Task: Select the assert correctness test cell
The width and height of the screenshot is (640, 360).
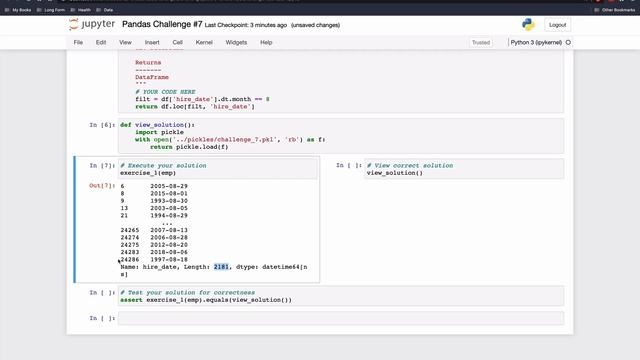Action: pyautogui.click(x=341, y=296)
